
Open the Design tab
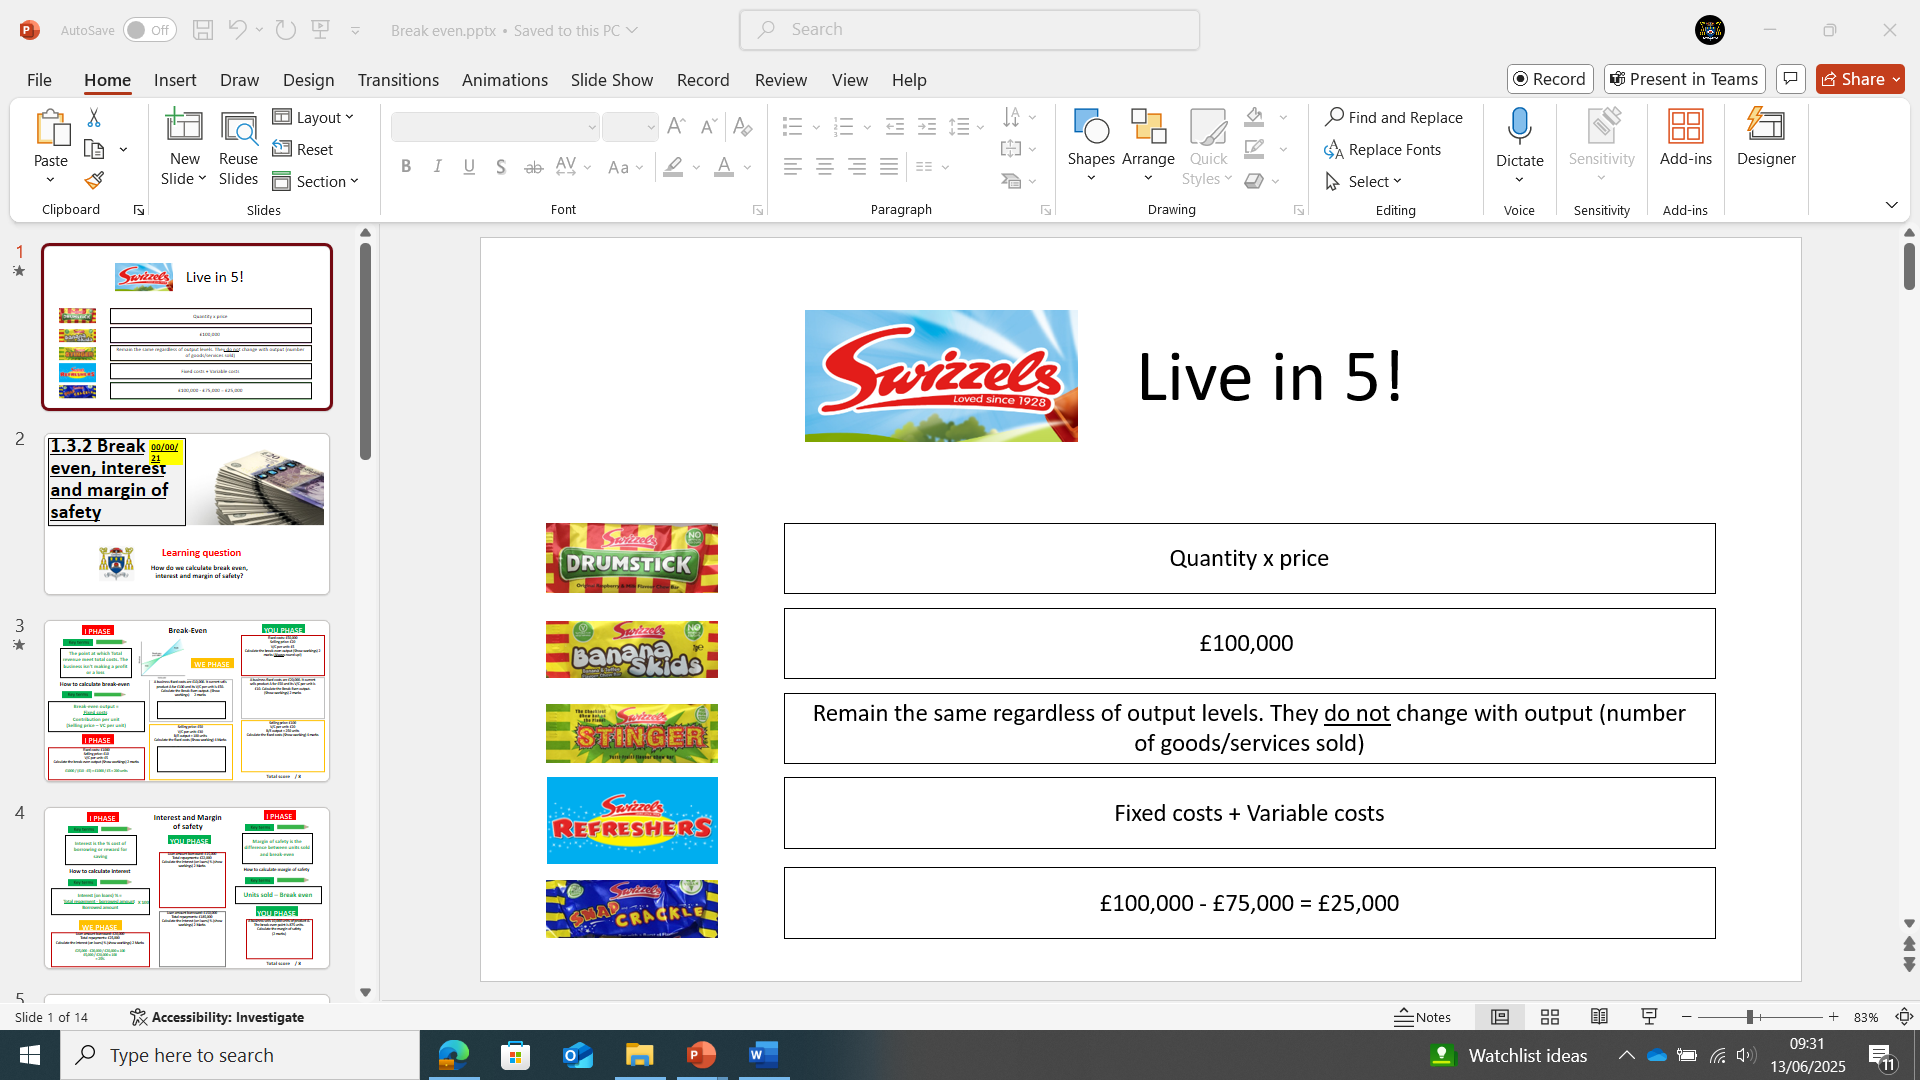(308, 80)
